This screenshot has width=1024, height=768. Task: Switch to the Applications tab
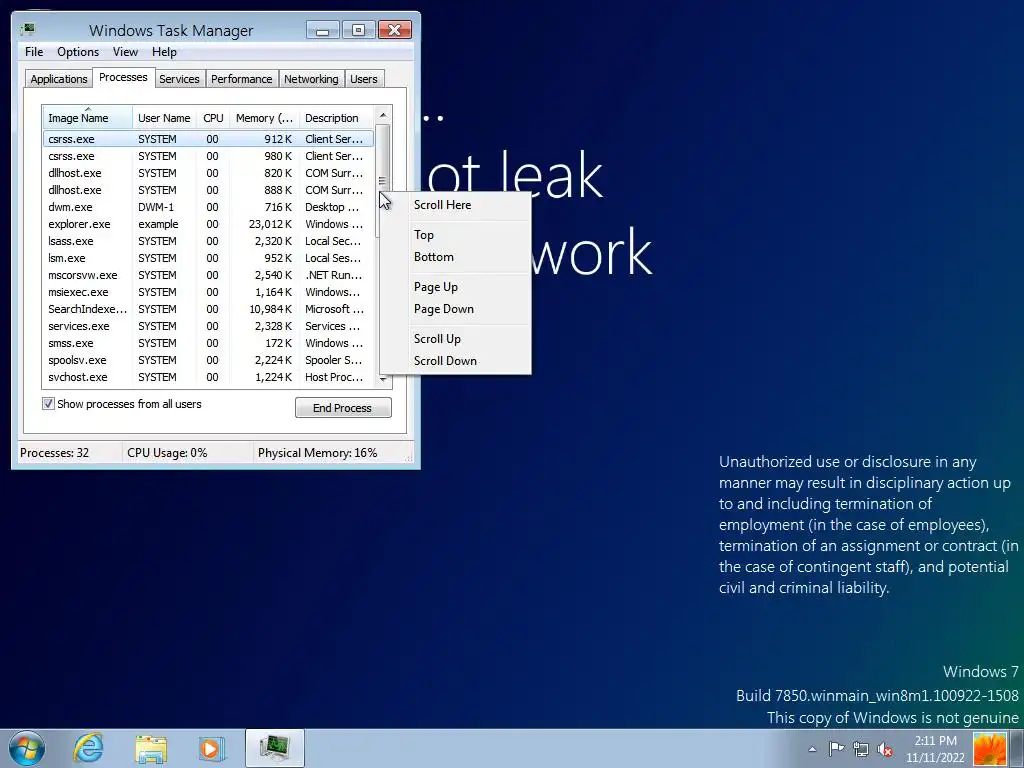click(59, 79)
